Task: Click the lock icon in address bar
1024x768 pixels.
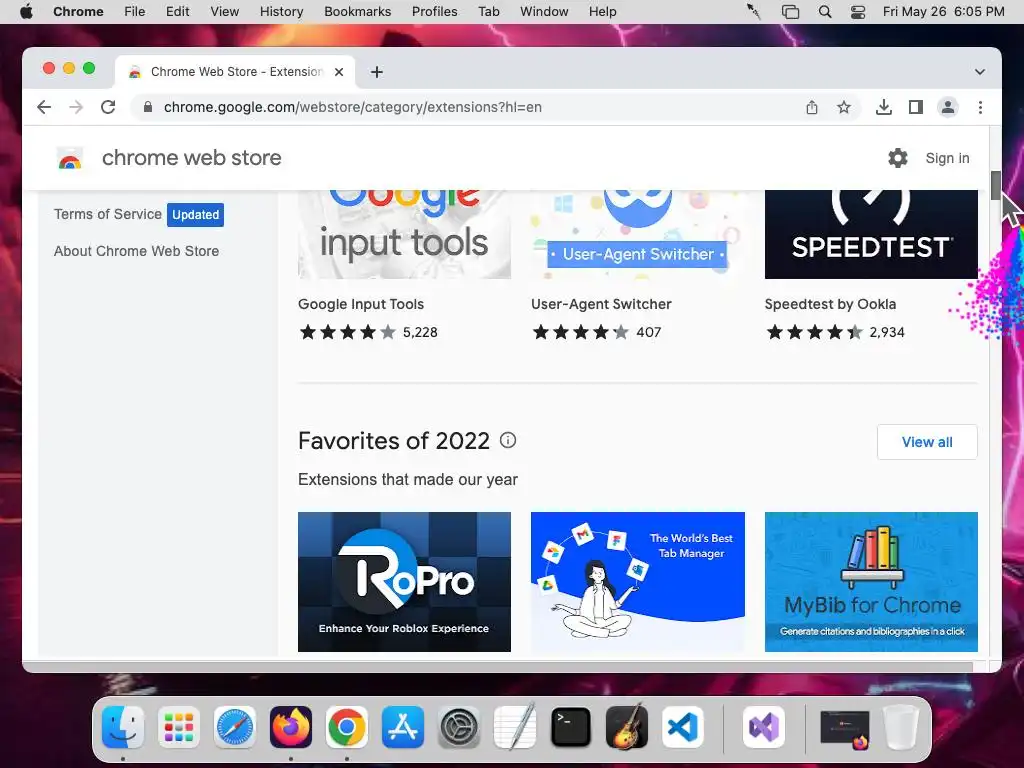Action: pyautogui.click(x=148, y=107)
